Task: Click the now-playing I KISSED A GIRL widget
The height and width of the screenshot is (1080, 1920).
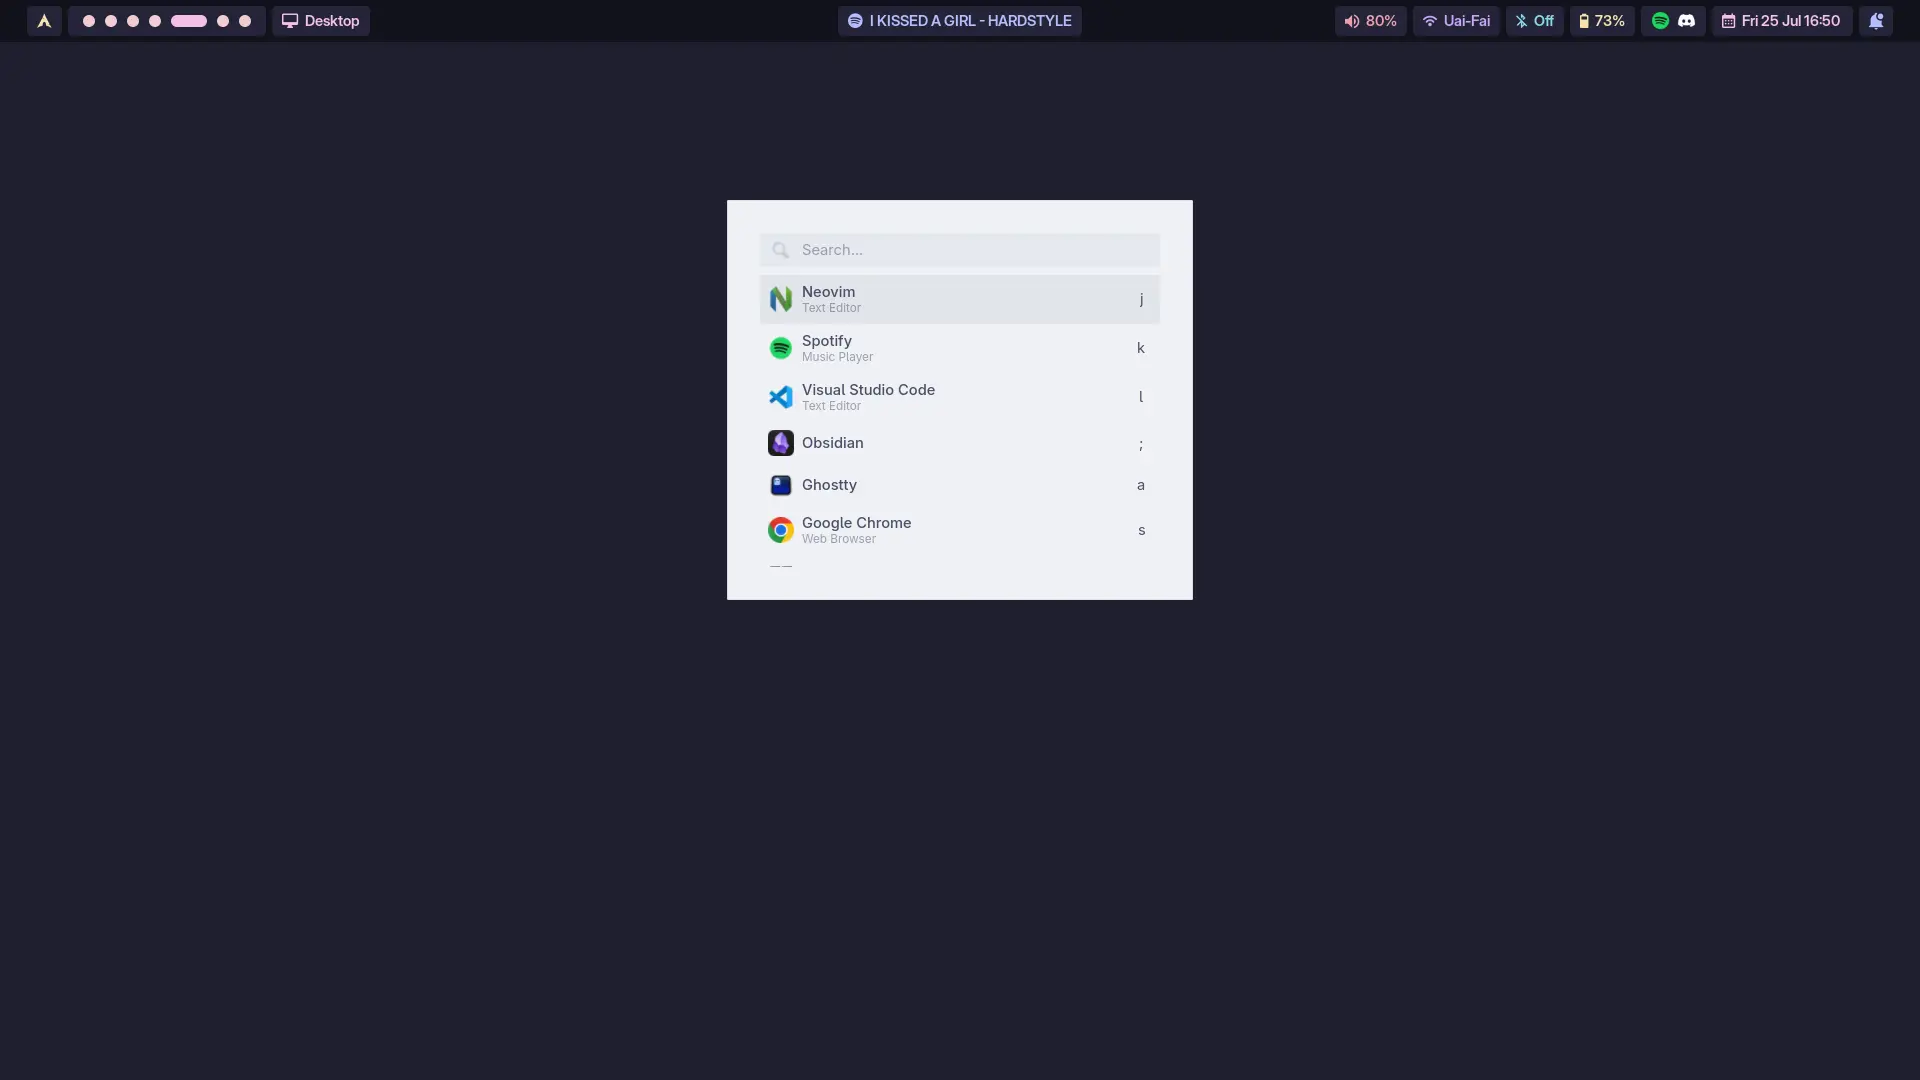Action: [959, 21]
